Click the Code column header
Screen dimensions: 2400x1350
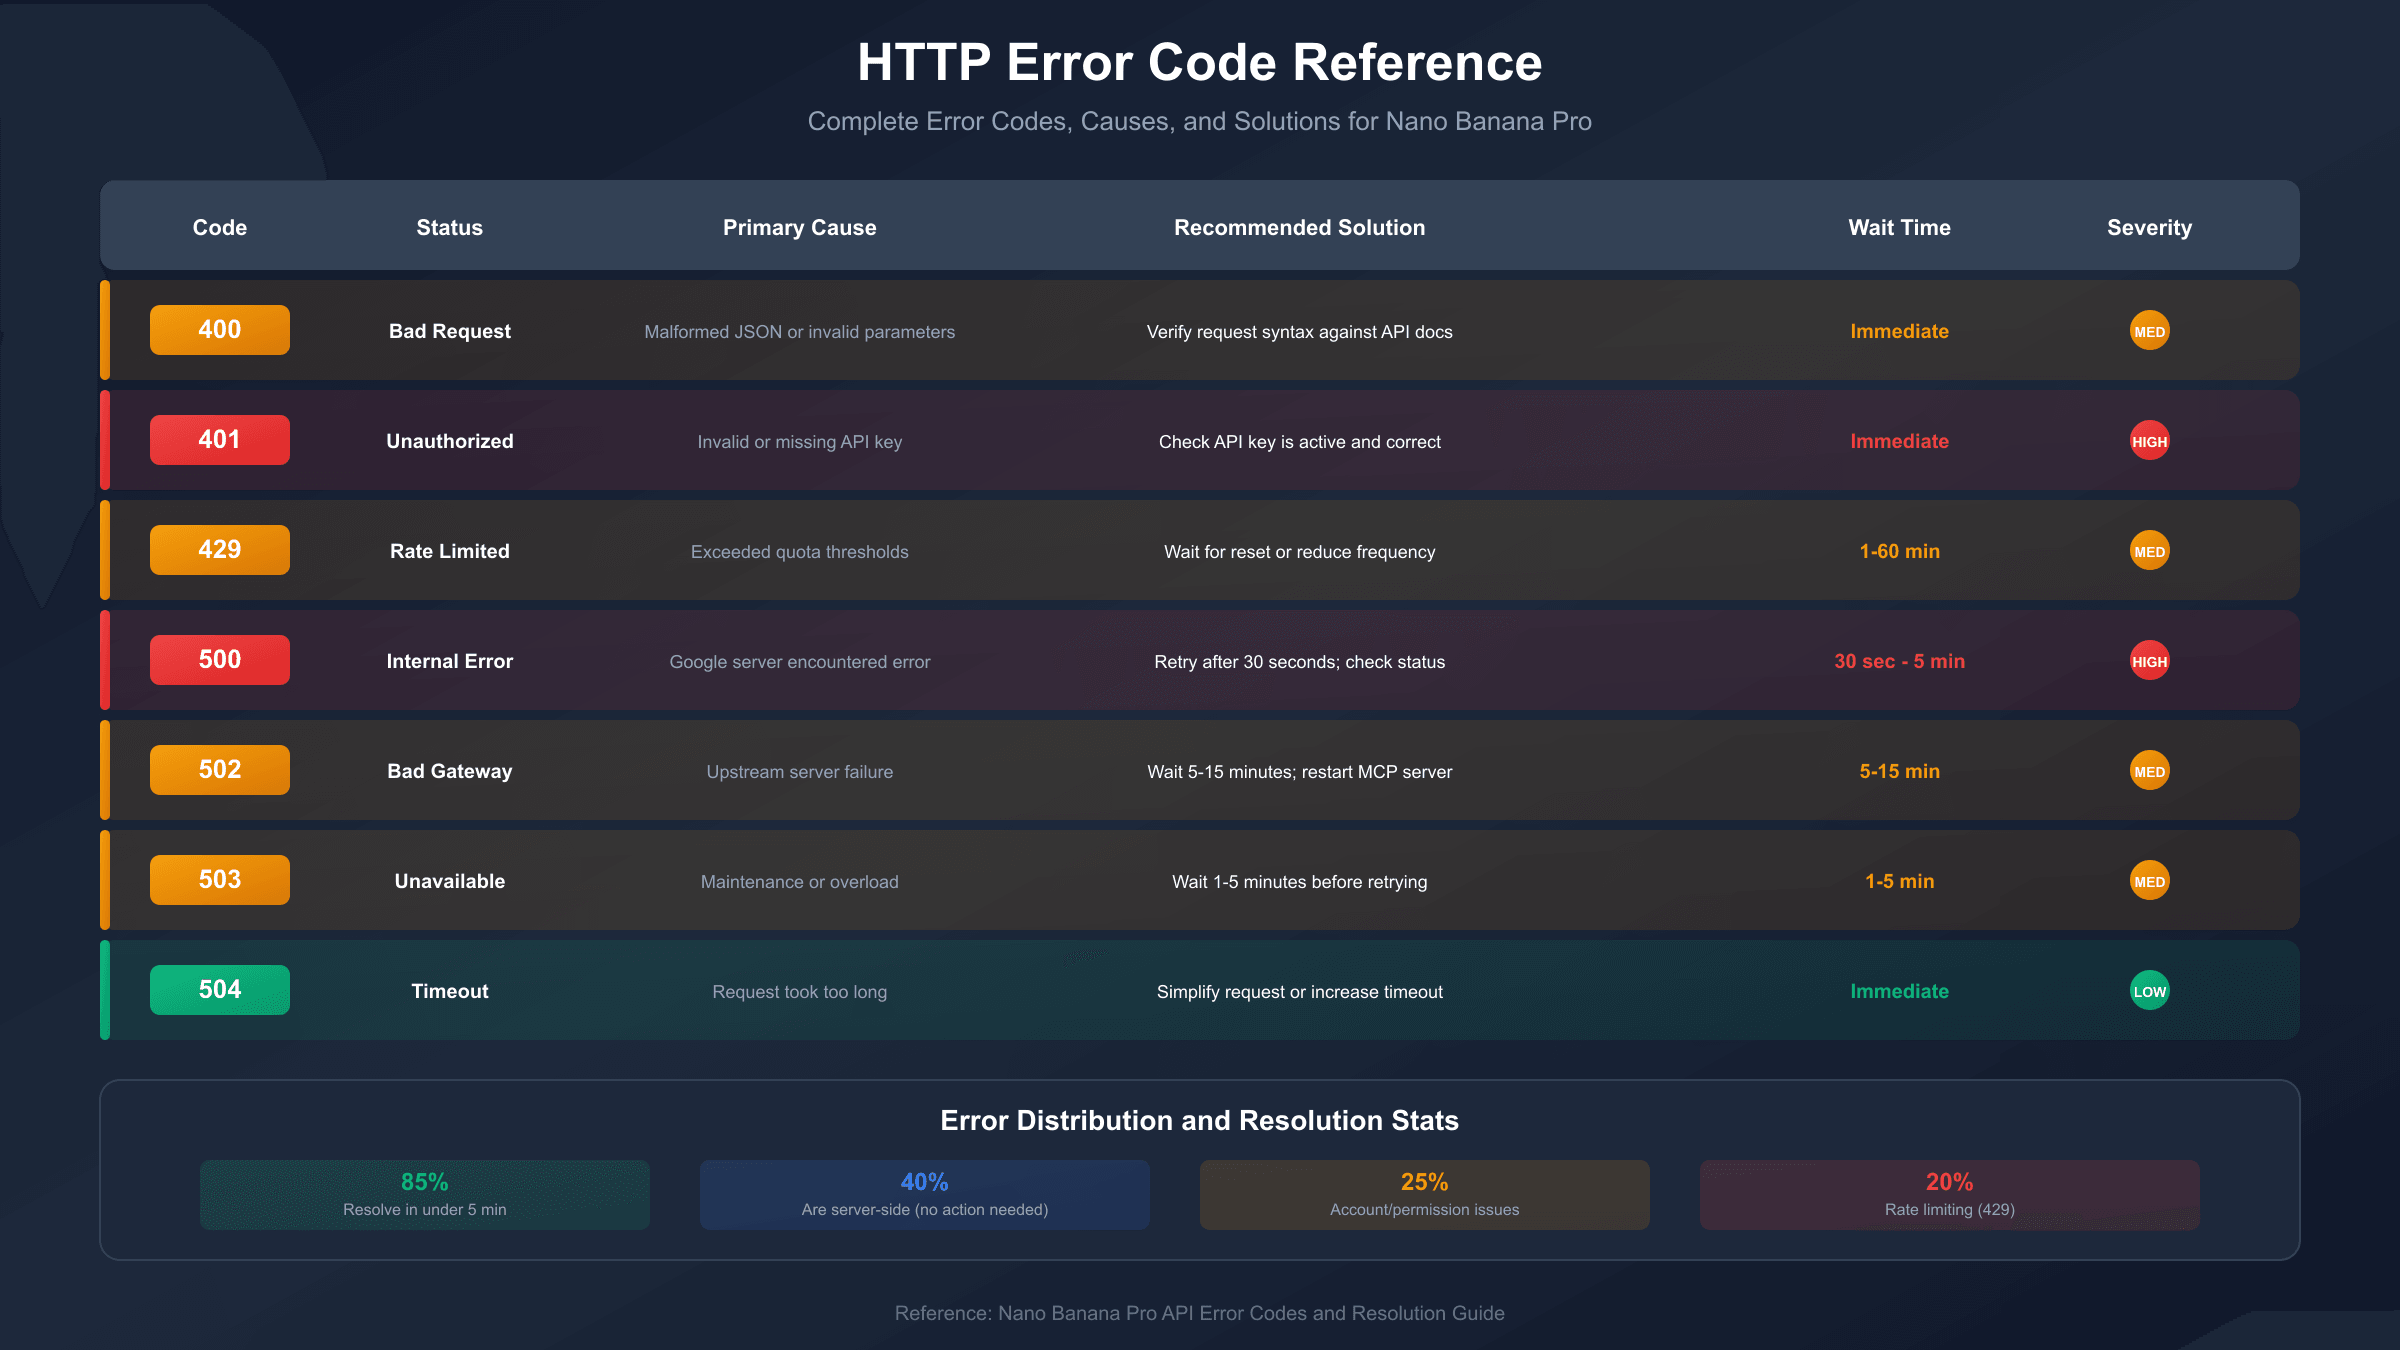(x=219, y=227)
